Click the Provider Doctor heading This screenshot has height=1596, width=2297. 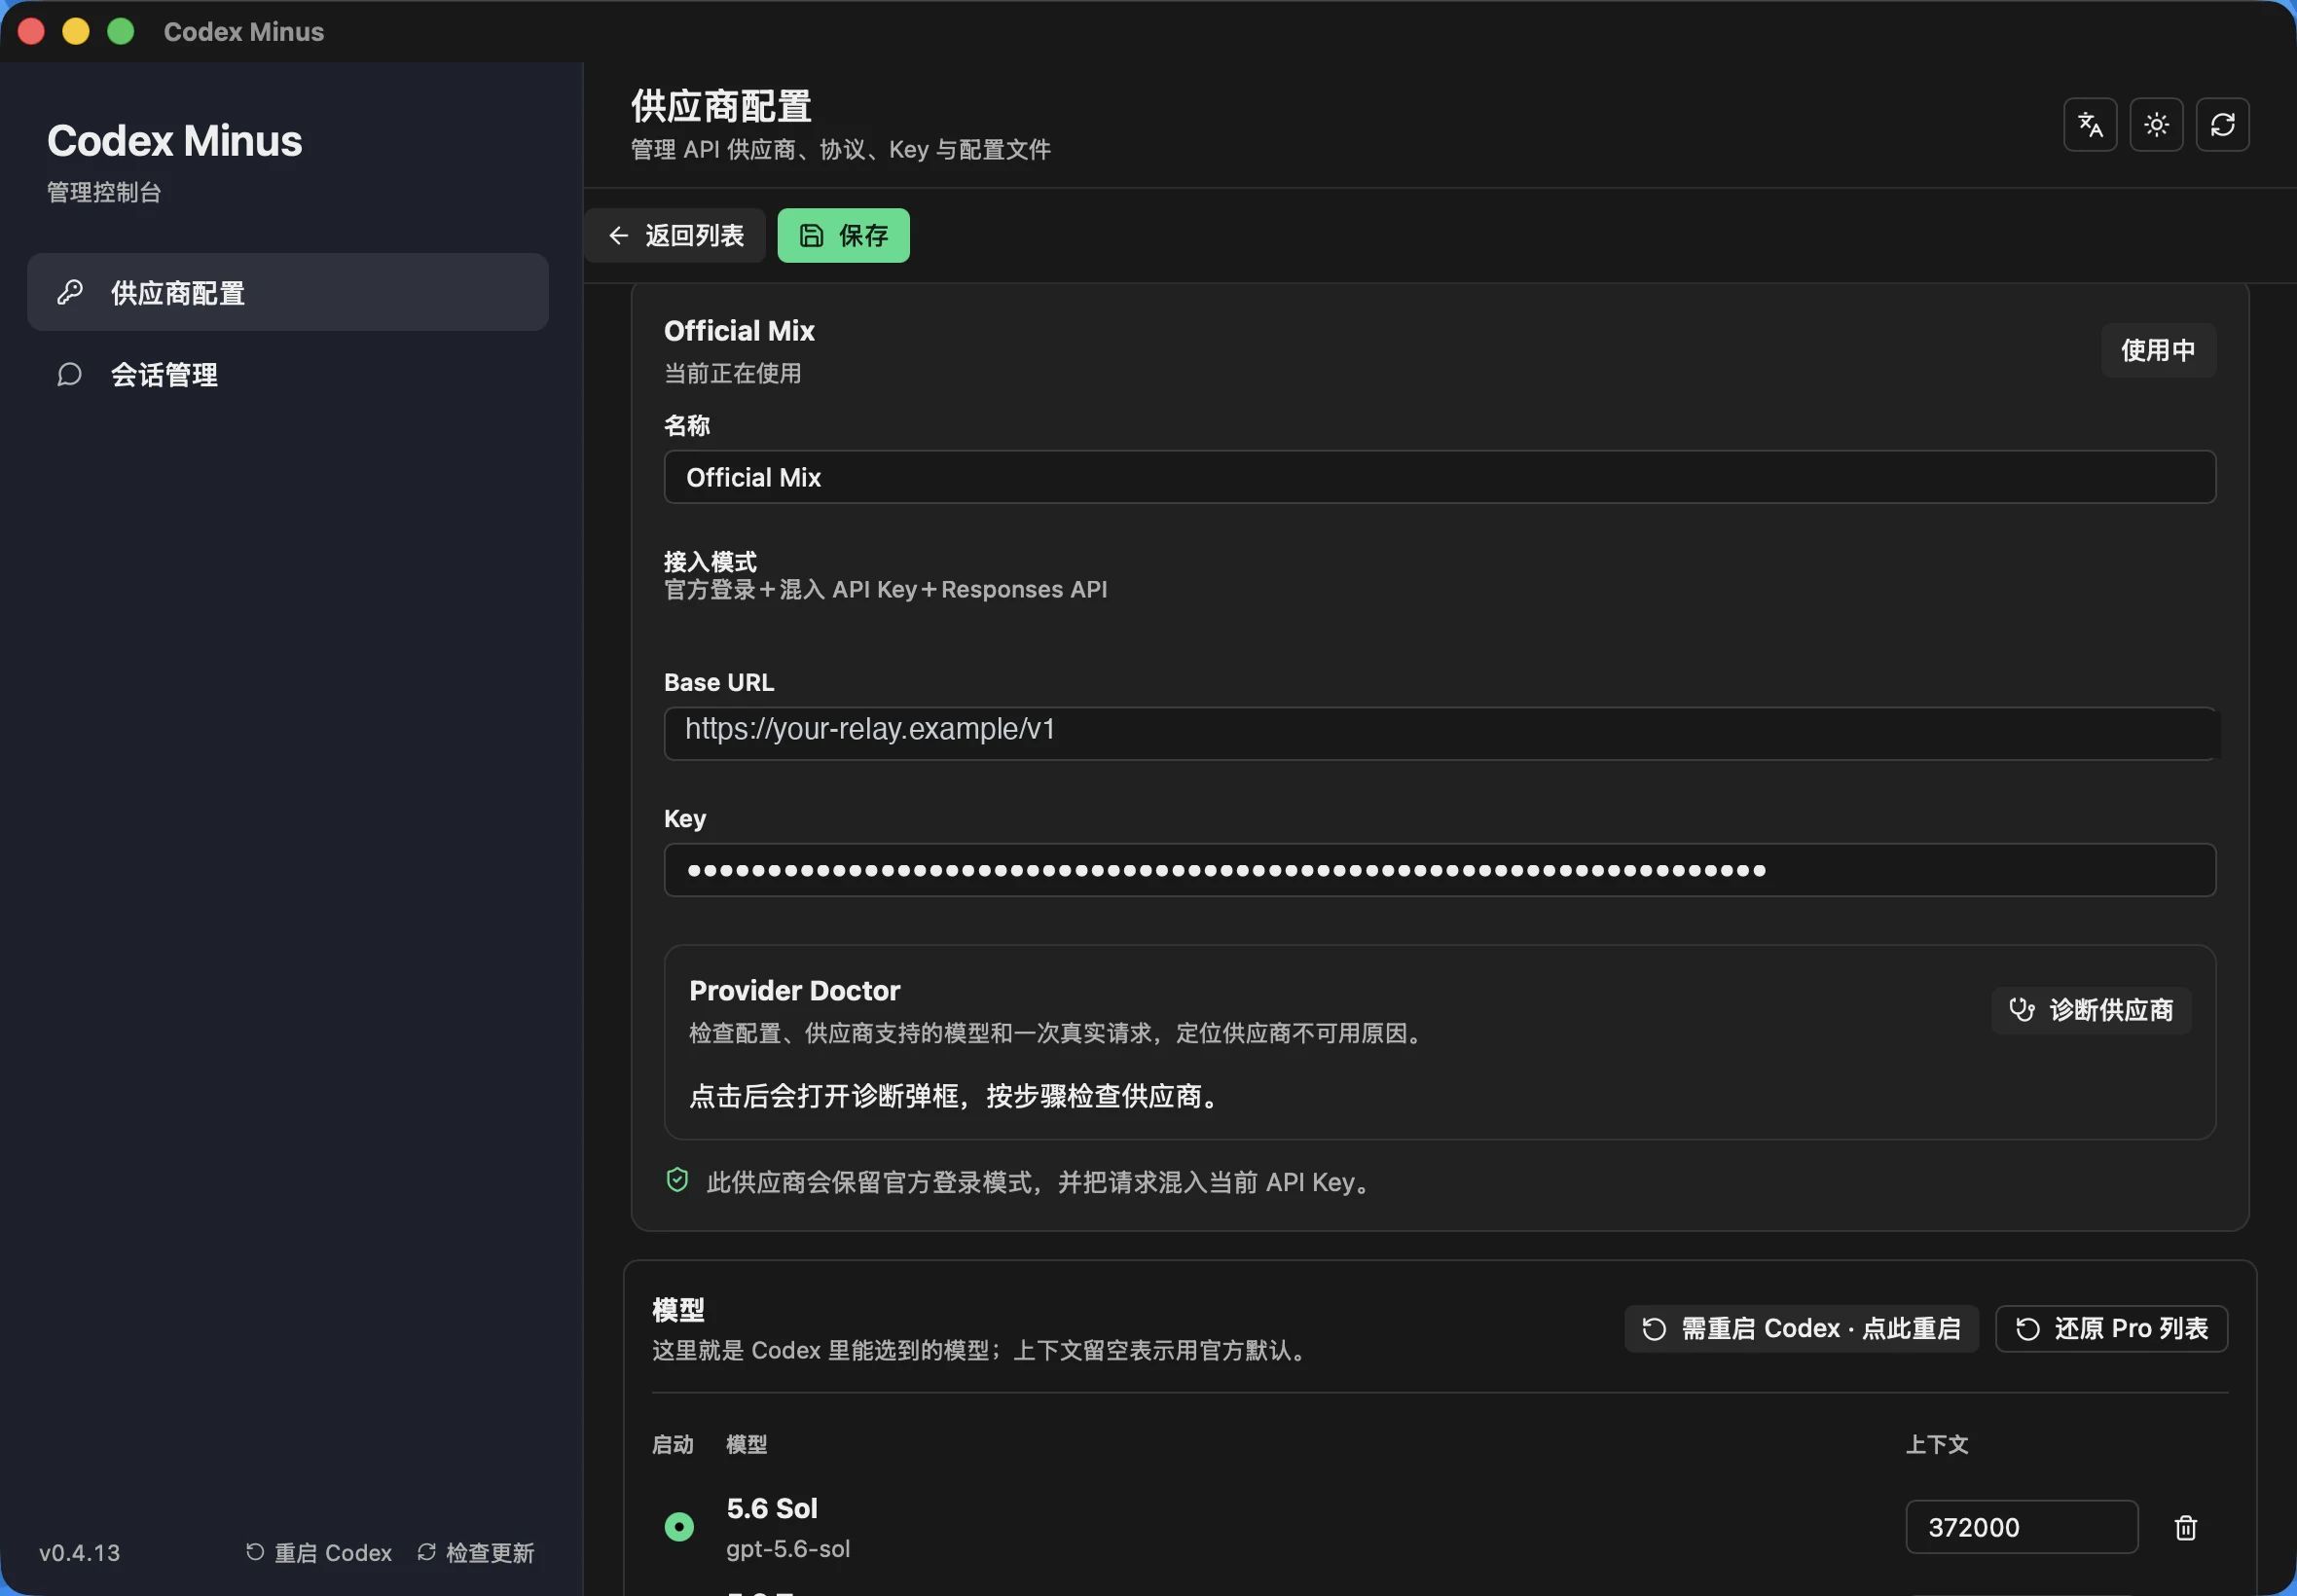(794, 991)
